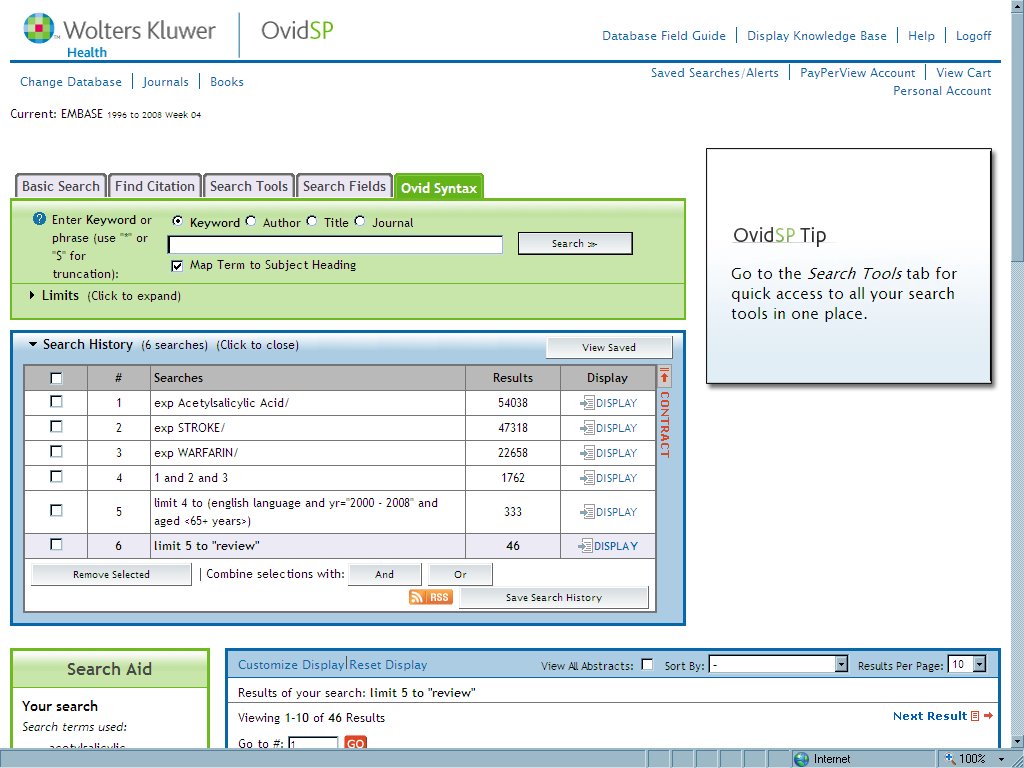Screen dimensions: 1024x768
Task: Click DISPLAY for search 4 '1 and 2 and 3'
Action: click(x=608, y=477)
